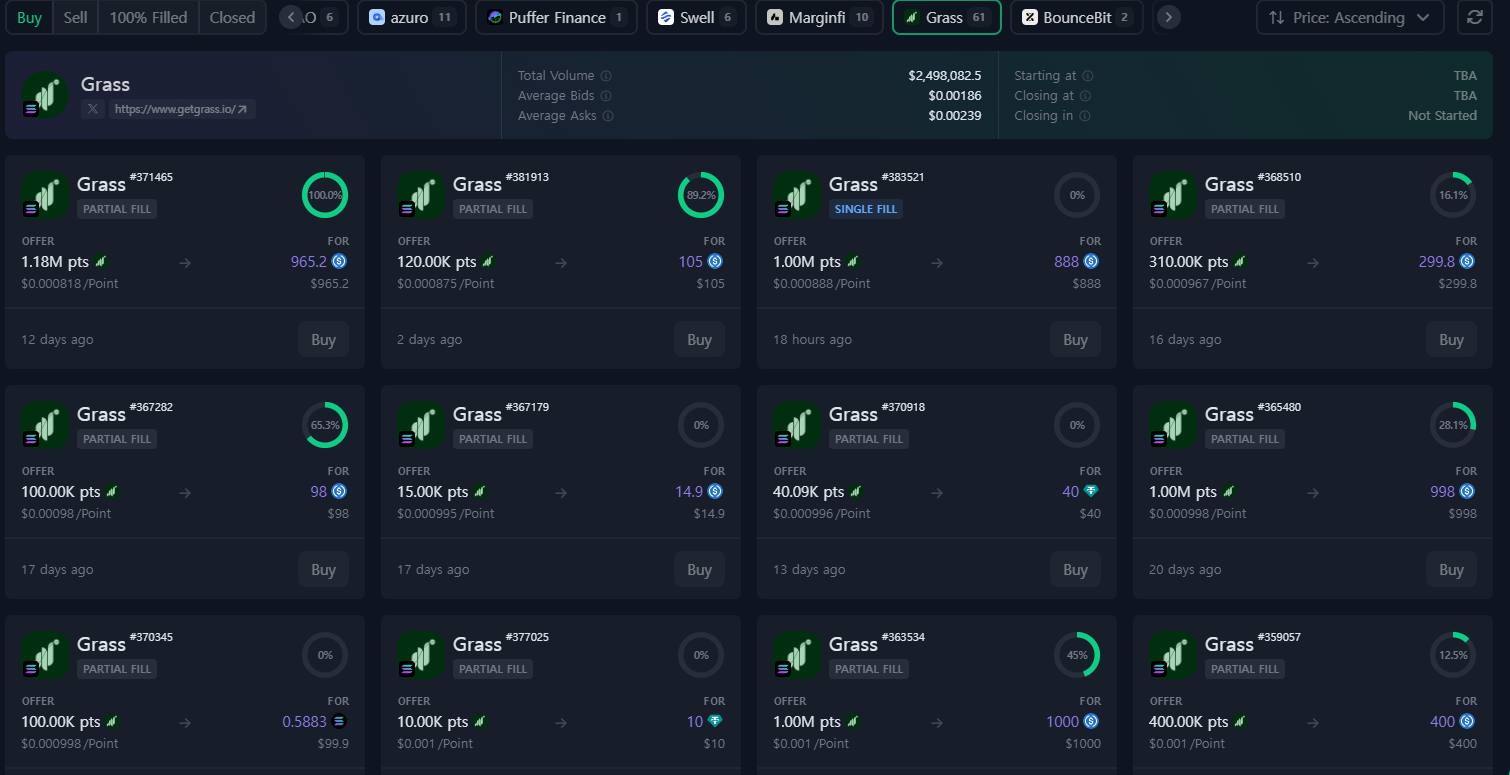
Task: Buy offer #370918 for 40
Action: [x=1075, y=570]
